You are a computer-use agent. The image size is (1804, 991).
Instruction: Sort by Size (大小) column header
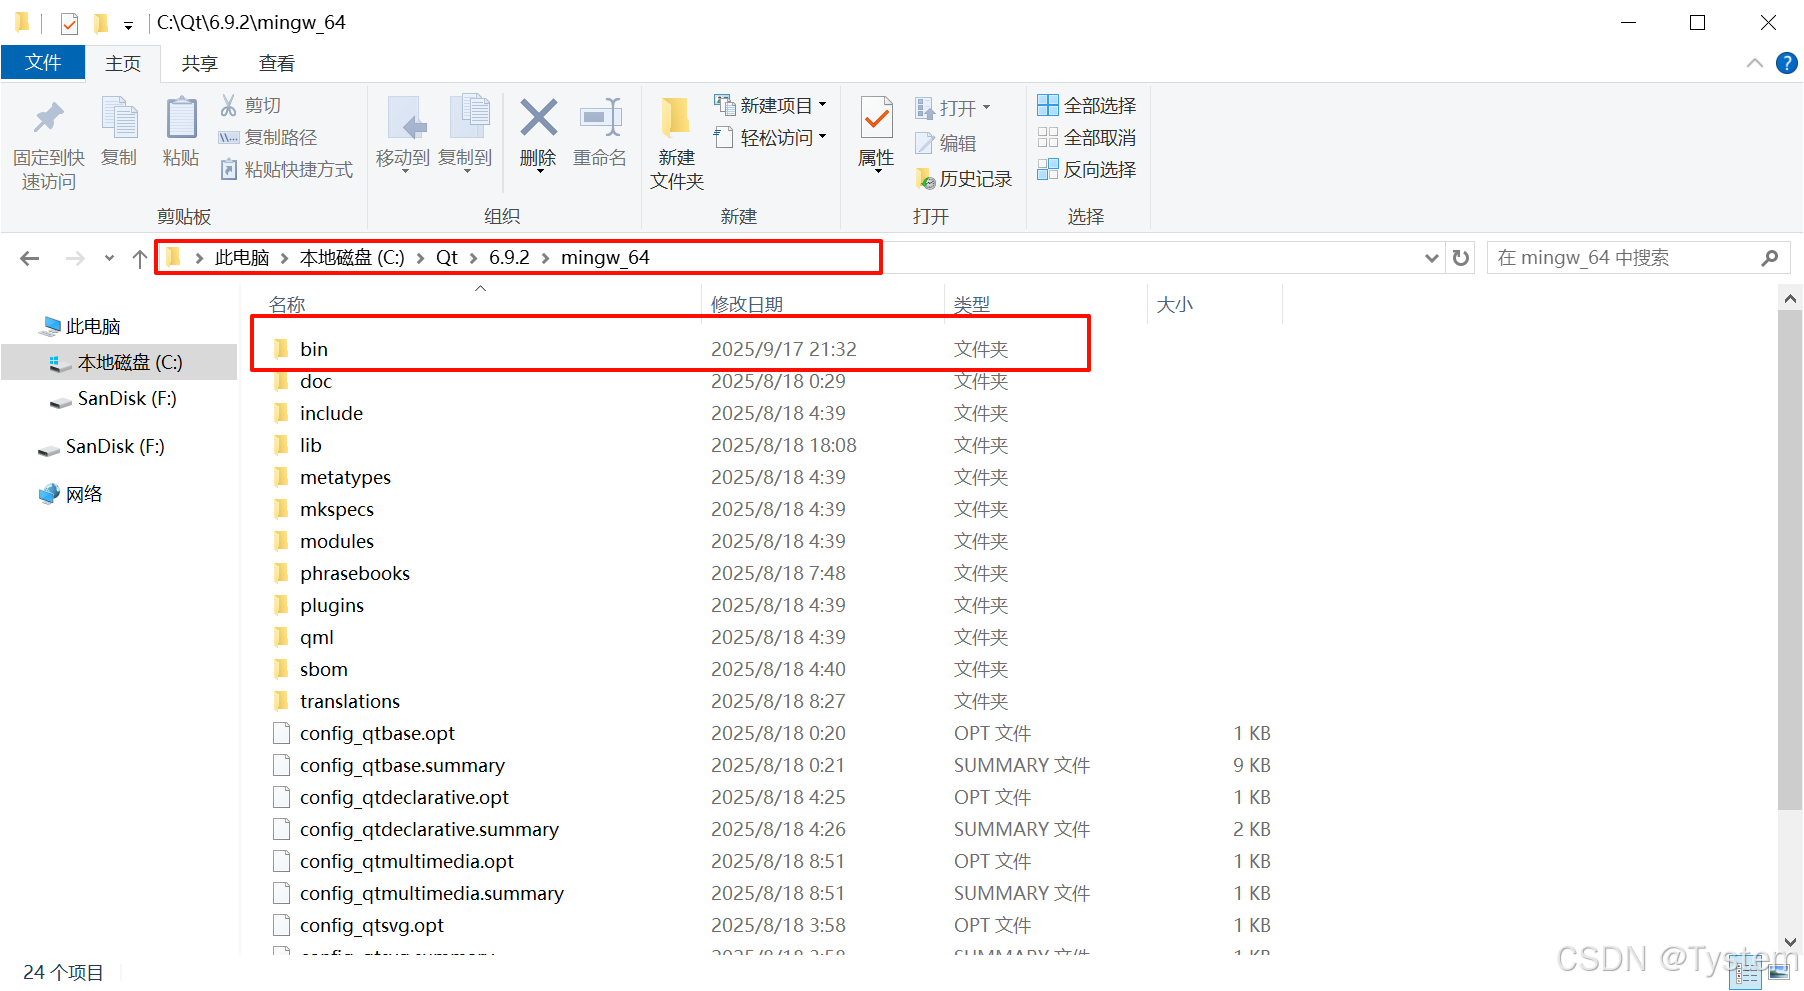(x=1174, y=304)
